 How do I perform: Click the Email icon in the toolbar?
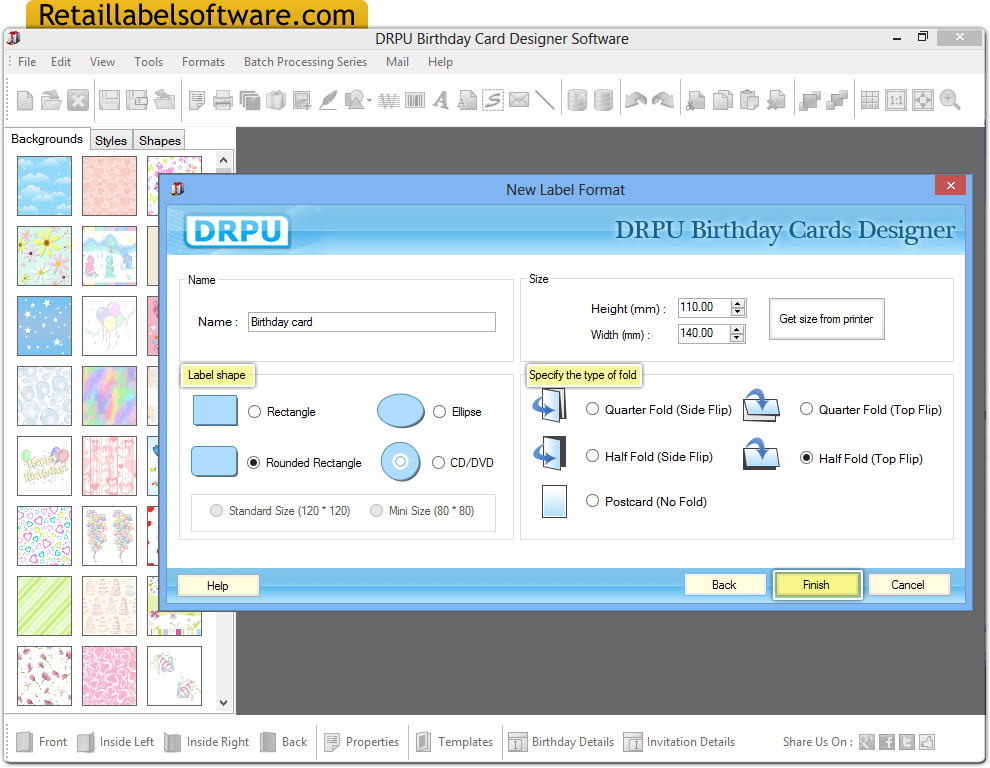point(519,100)
